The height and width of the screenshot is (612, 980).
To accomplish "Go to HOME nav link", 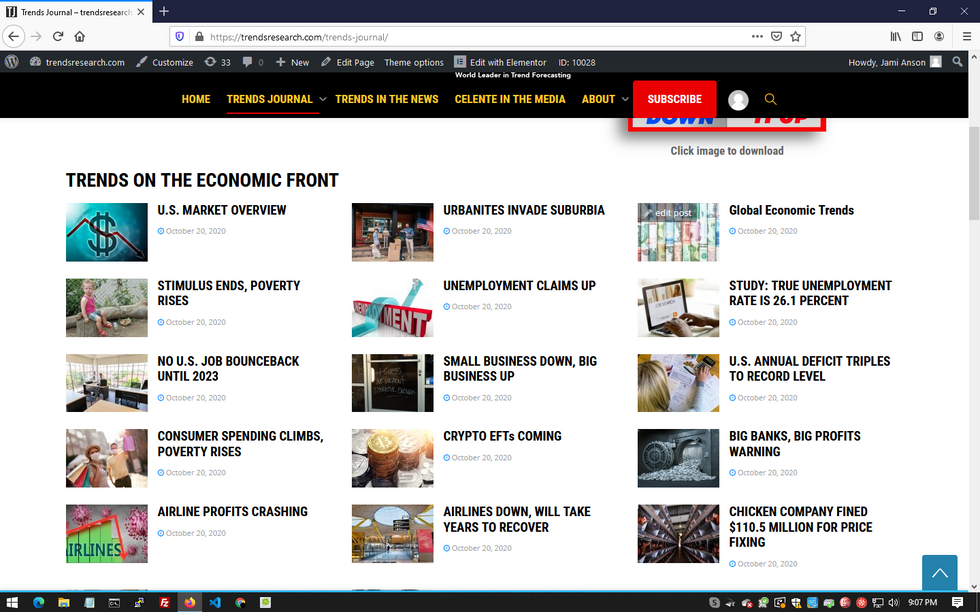I will pos(196,99).
